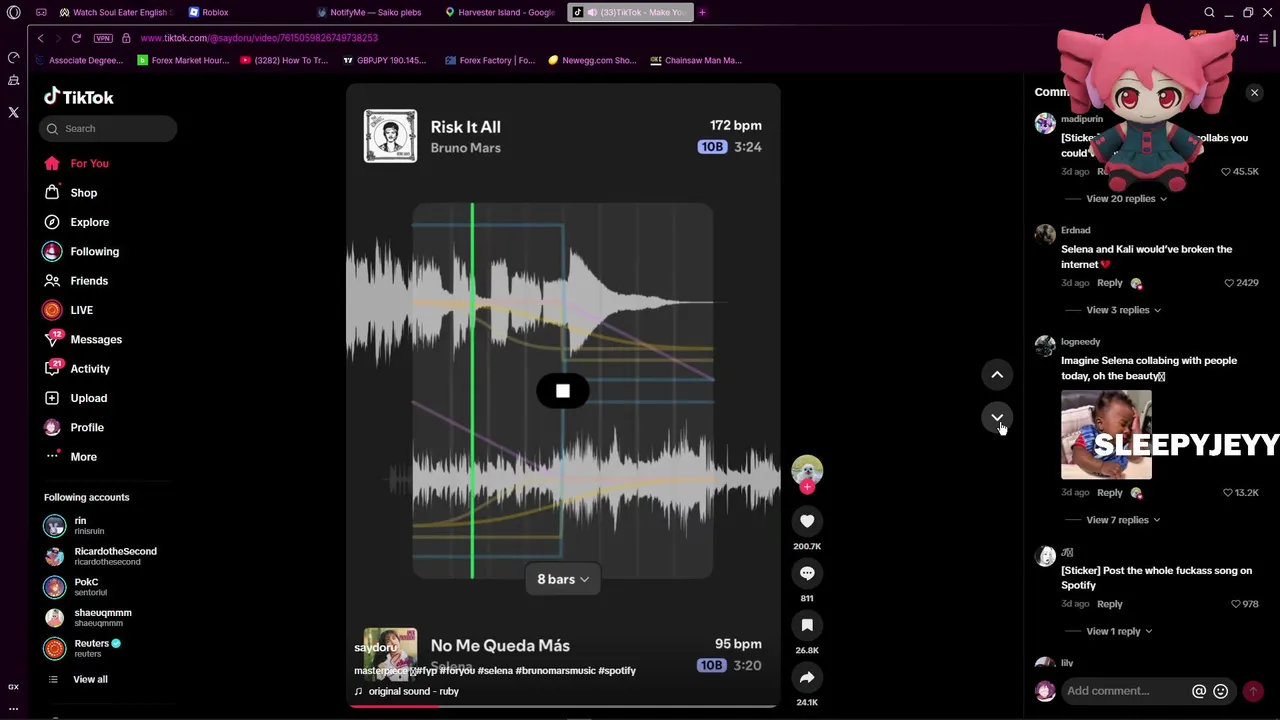Open LIVE in the sidebar
This screenshot has height=720, width=1280.
tap(81, 310)
